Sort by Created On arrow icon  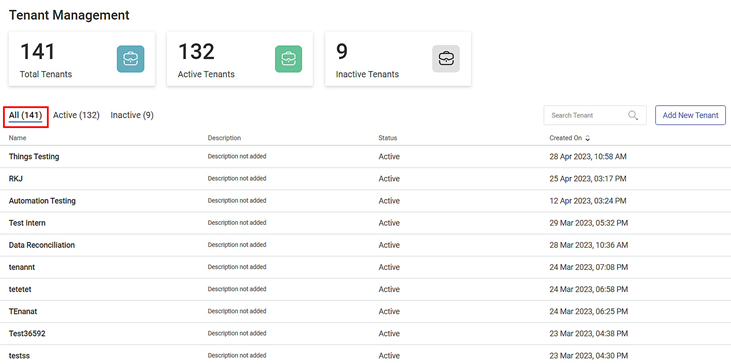587,138
